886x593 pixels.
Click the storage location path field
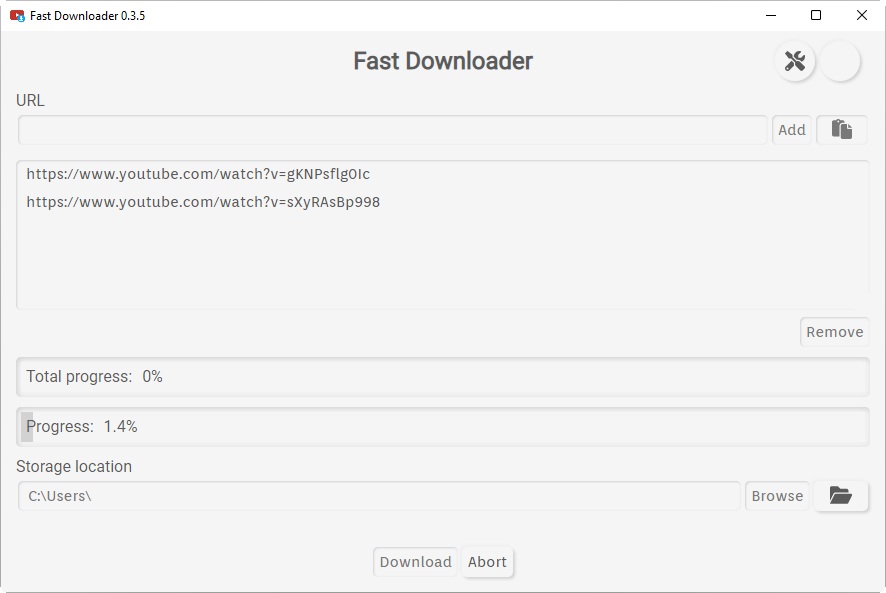(380, 496)
